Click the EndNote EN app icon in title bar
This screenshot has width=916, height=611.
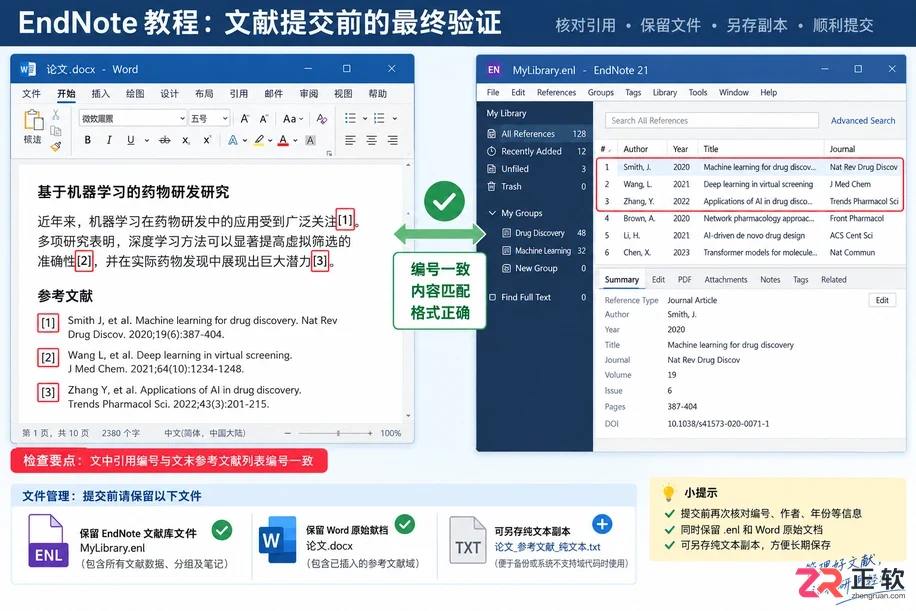point(494,70)
